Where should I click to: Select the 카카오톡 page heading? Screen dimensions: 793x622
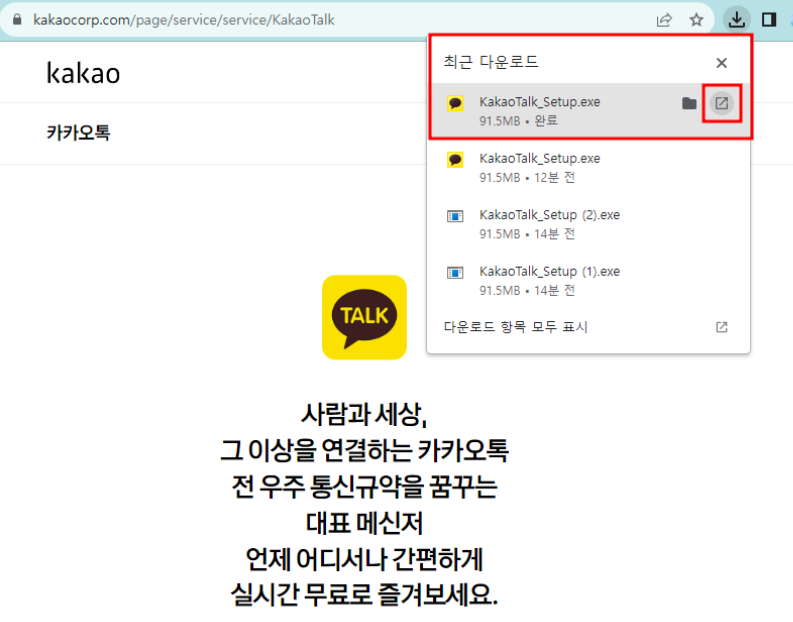(78, 133)
